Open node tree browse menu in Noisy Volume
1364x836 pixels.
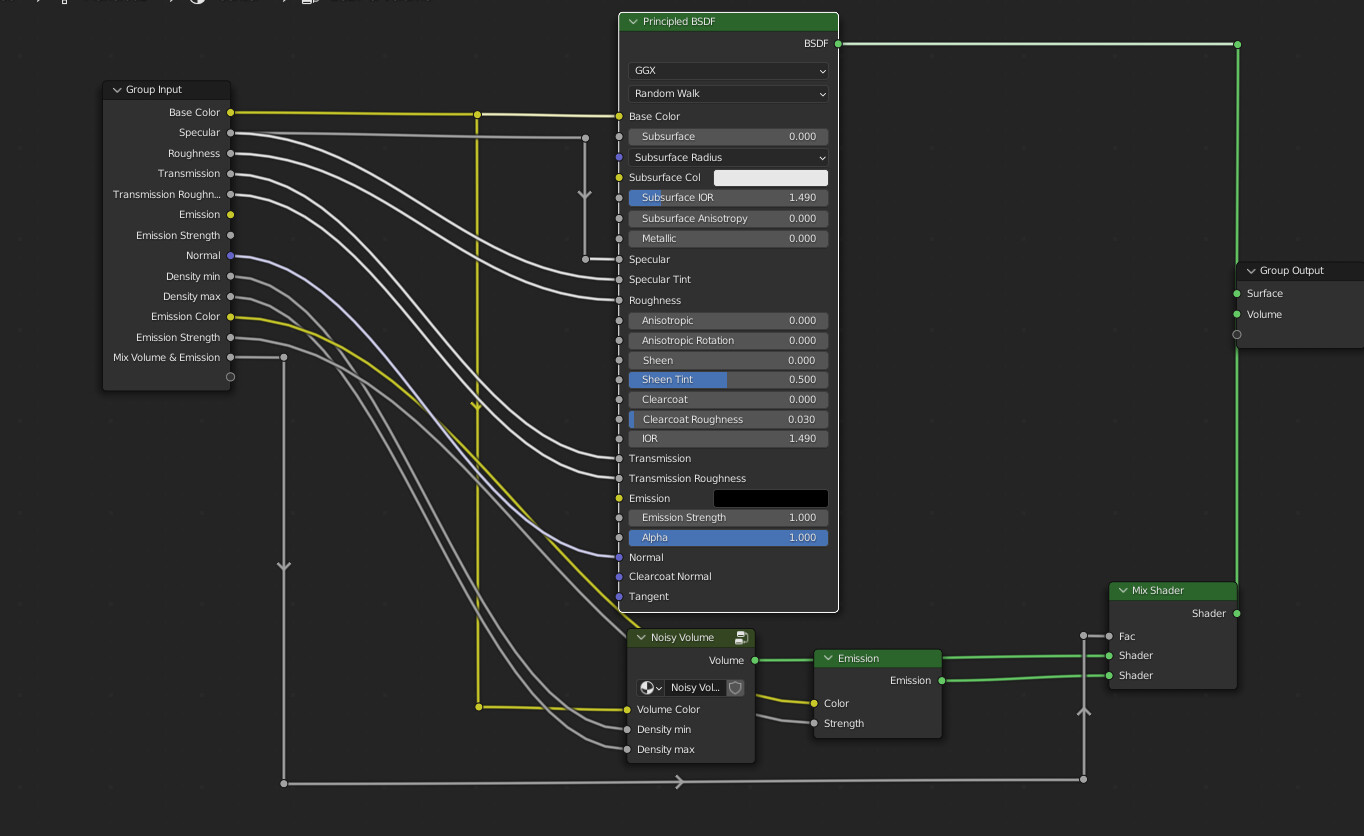[651, 688]
